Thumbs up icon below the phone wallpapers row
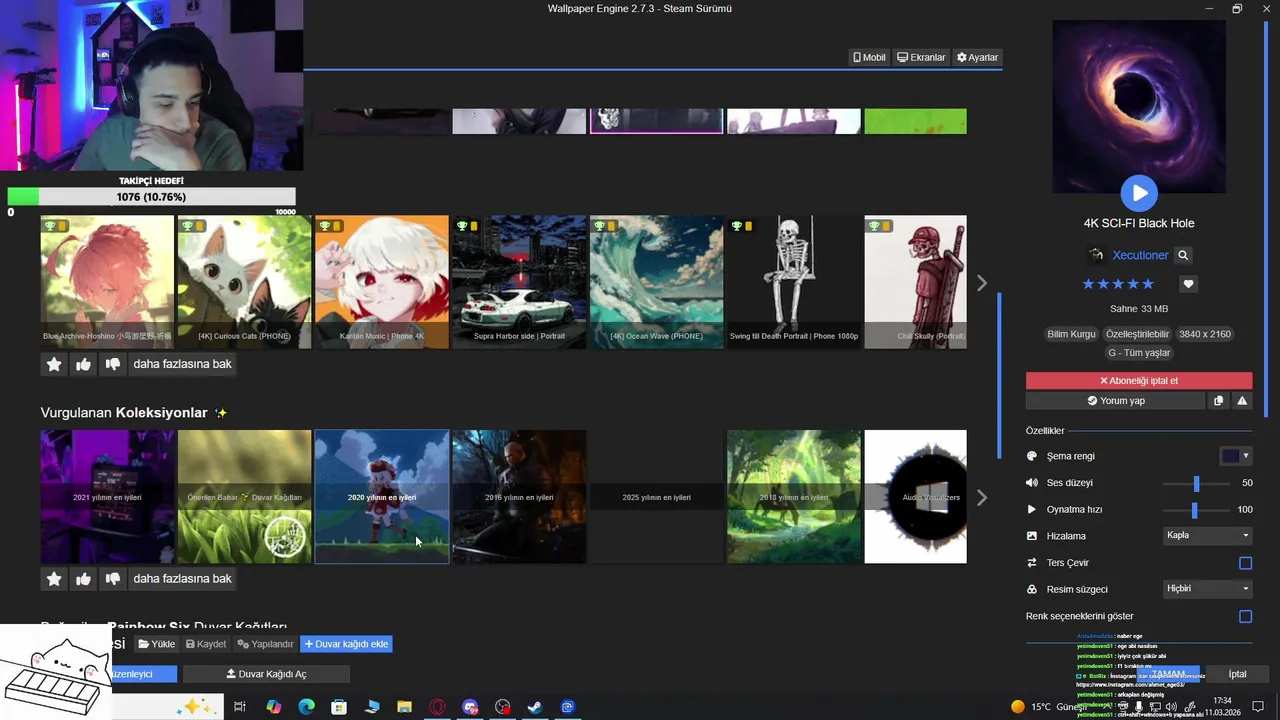1280x720 pixels. (x=83, y=364)
